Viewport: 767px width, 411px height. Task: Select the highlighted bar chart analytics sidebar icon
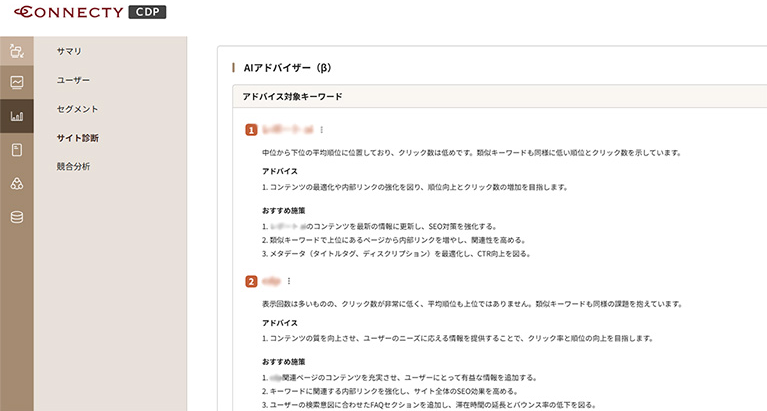pyautogui.click(x=17, y=116)
